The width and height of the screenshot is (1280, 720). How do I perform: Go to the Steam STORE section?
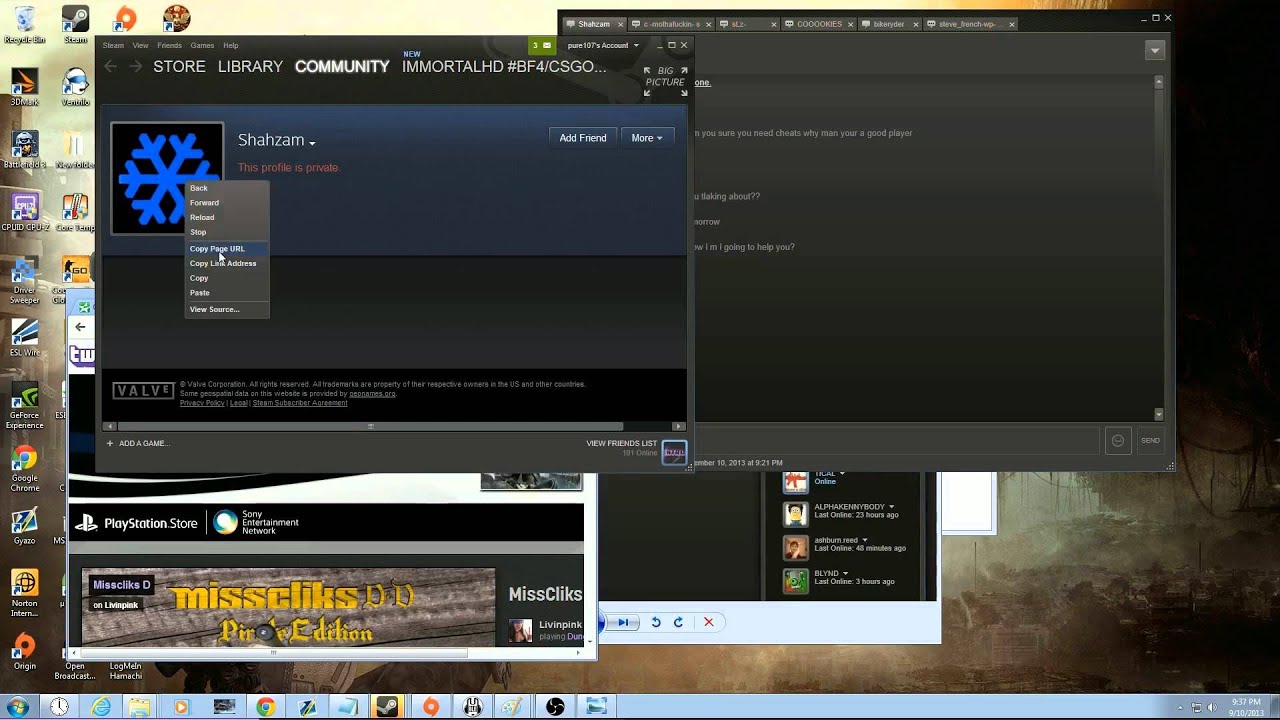click(179, 66)
